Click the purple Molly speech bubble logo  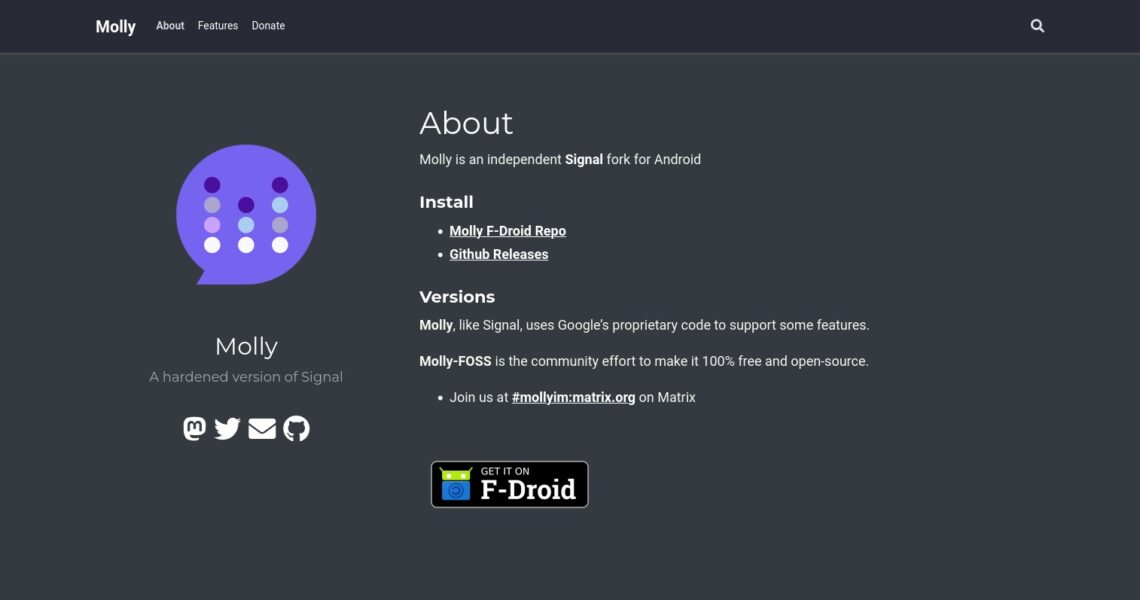pyautogui.click(x=246, y=214)
